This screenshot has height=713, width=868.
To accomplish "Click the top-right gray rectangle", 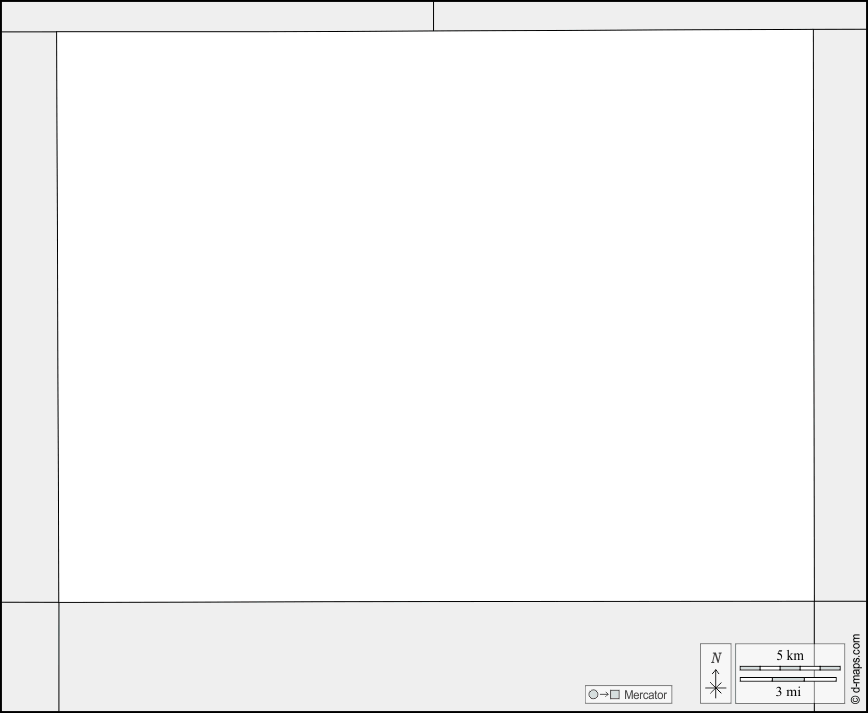I will click(x=650, y=16).
